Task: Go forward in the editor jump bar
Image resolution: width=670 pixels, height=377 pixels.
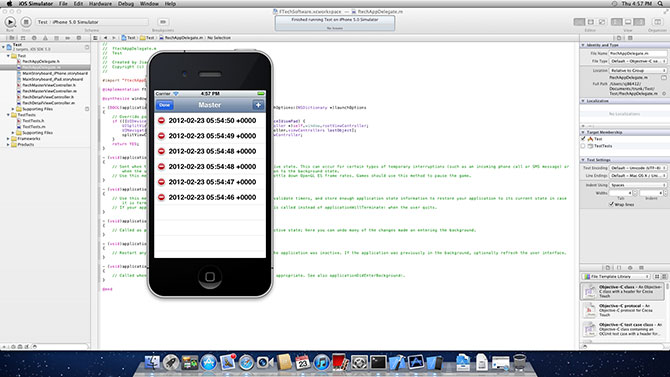Action: pyautogui.click(x=114, y=38)
